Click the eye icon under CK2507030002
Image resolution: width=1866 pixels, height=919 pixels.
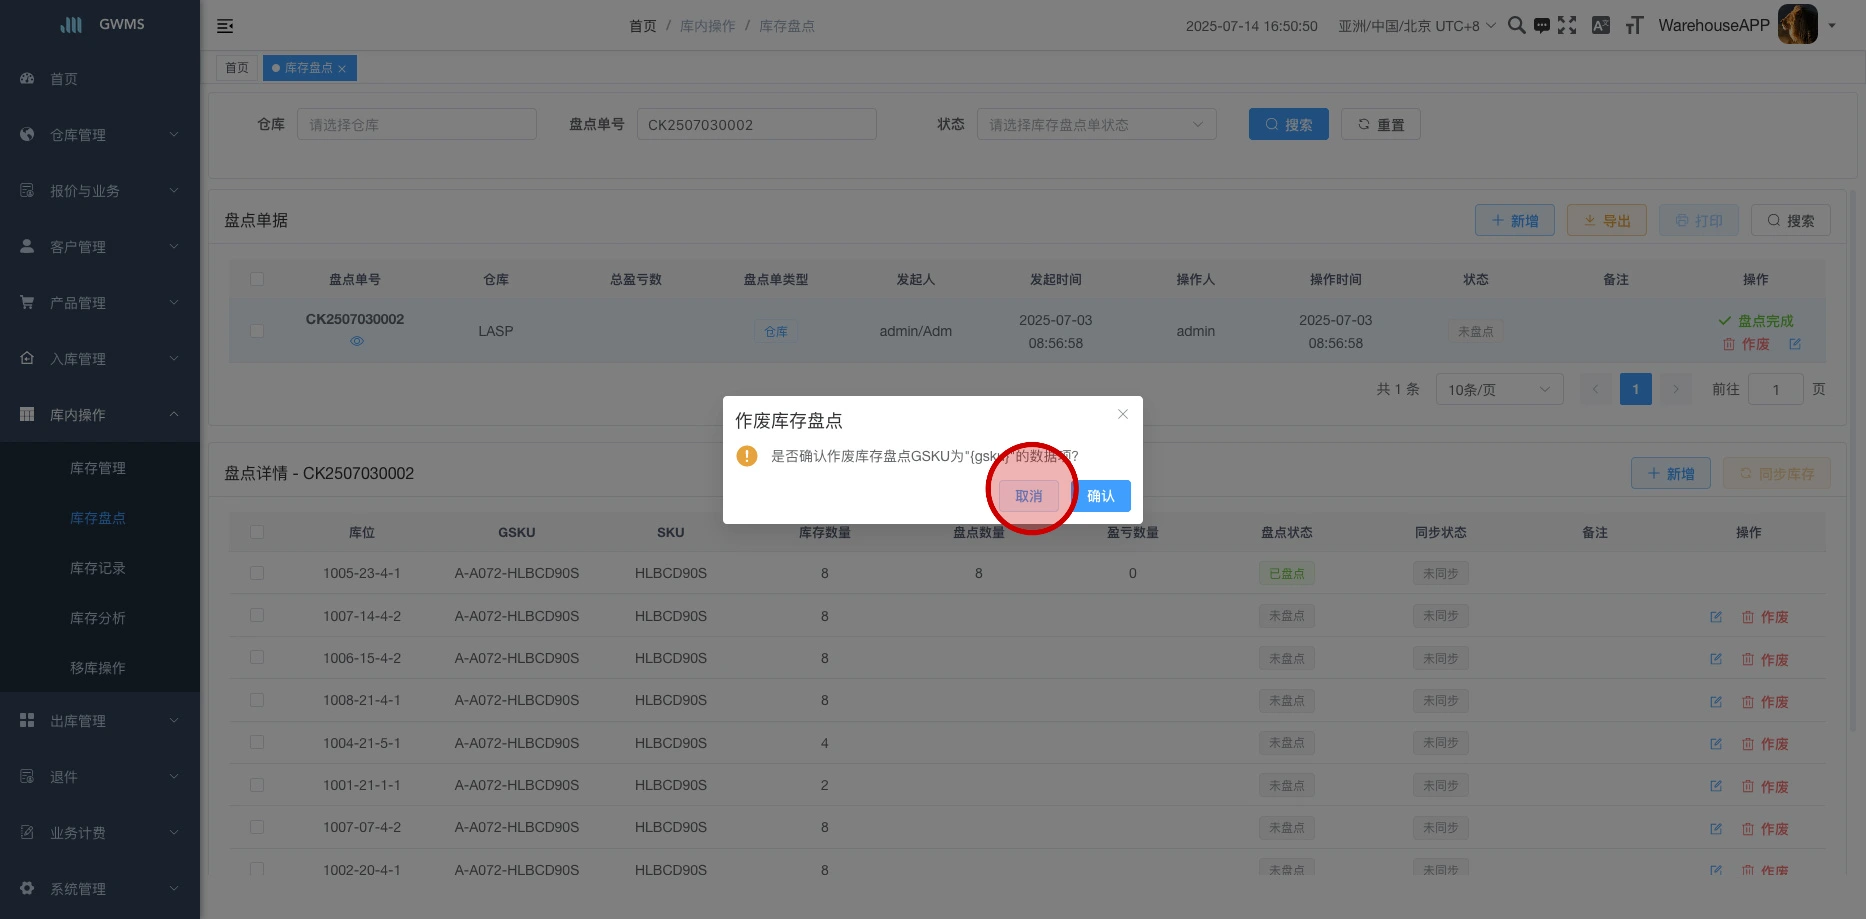357,341
